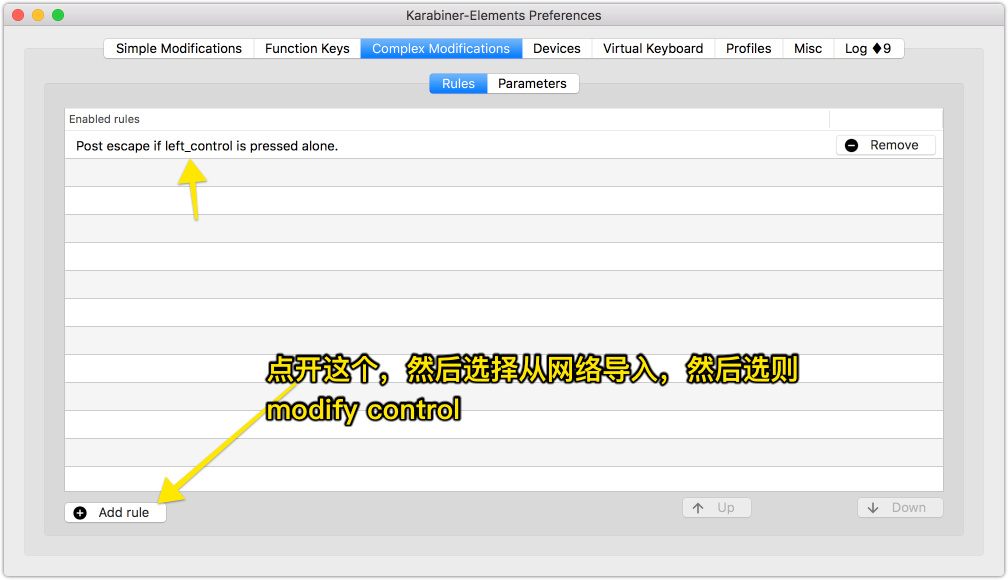
Task: Close the Karabiner-Elements Preferences window
Action: (x=18, y=15)
